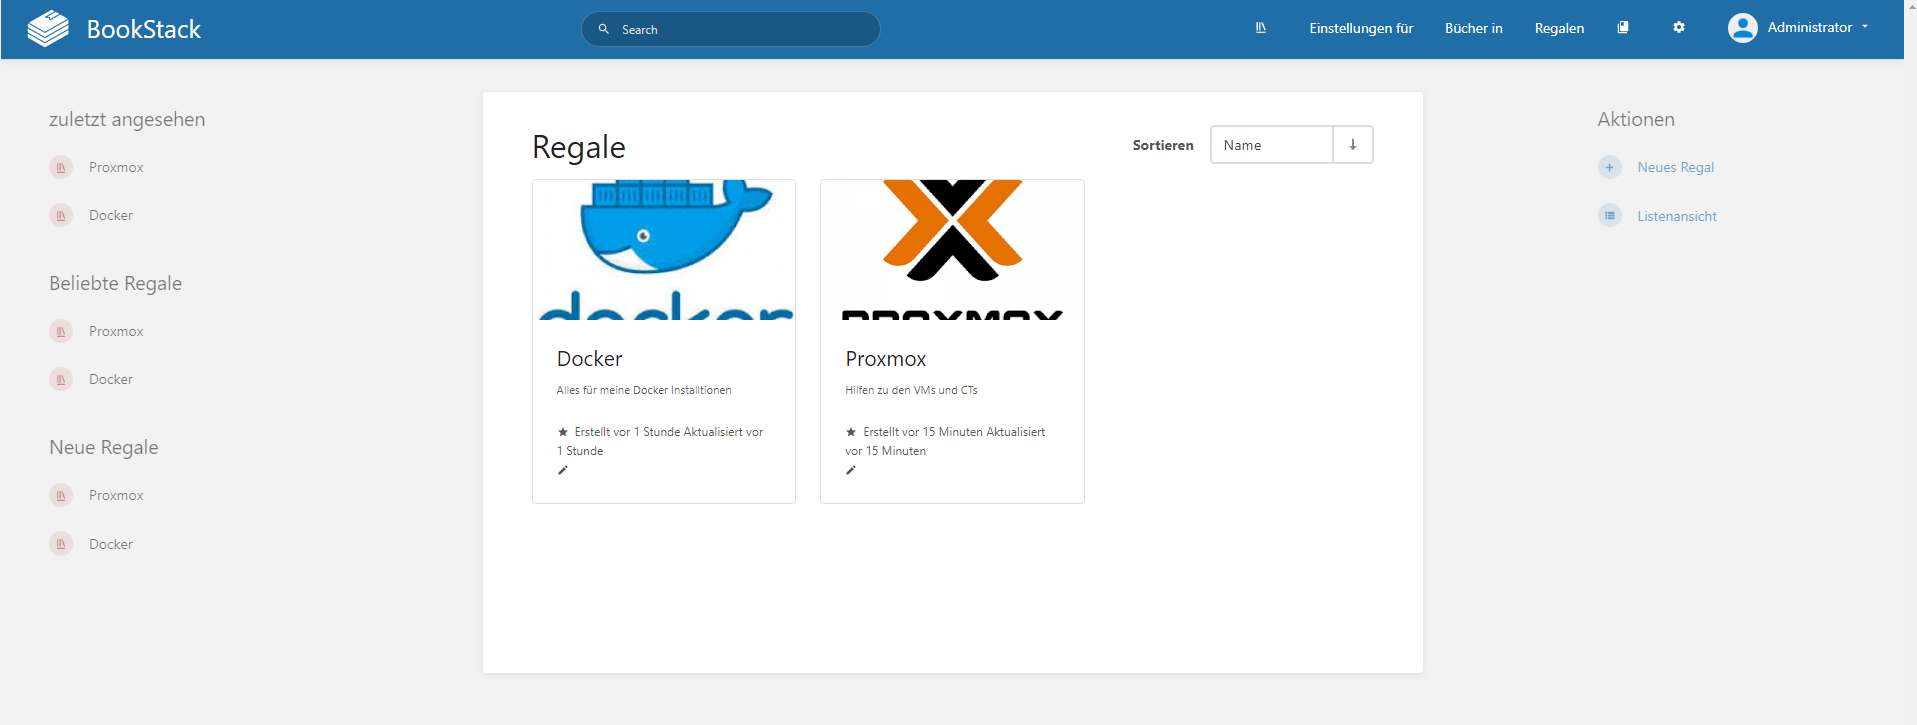Open the Proxmox shelf title
Viewport: 1917px width, 725px height.
[x=885, y=358]
